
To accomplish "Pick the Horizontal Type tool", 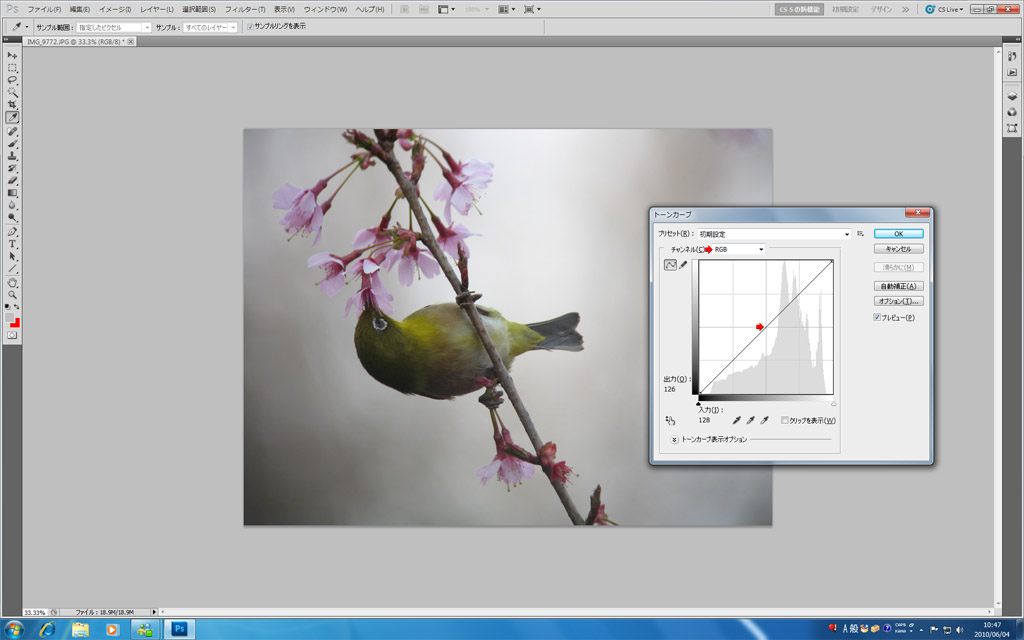I will click(x=13, y=244).
